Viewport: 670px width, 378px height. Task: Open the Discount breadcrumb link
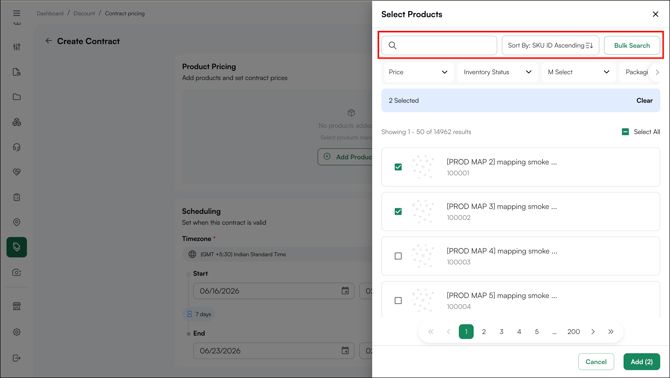(84, 13)
